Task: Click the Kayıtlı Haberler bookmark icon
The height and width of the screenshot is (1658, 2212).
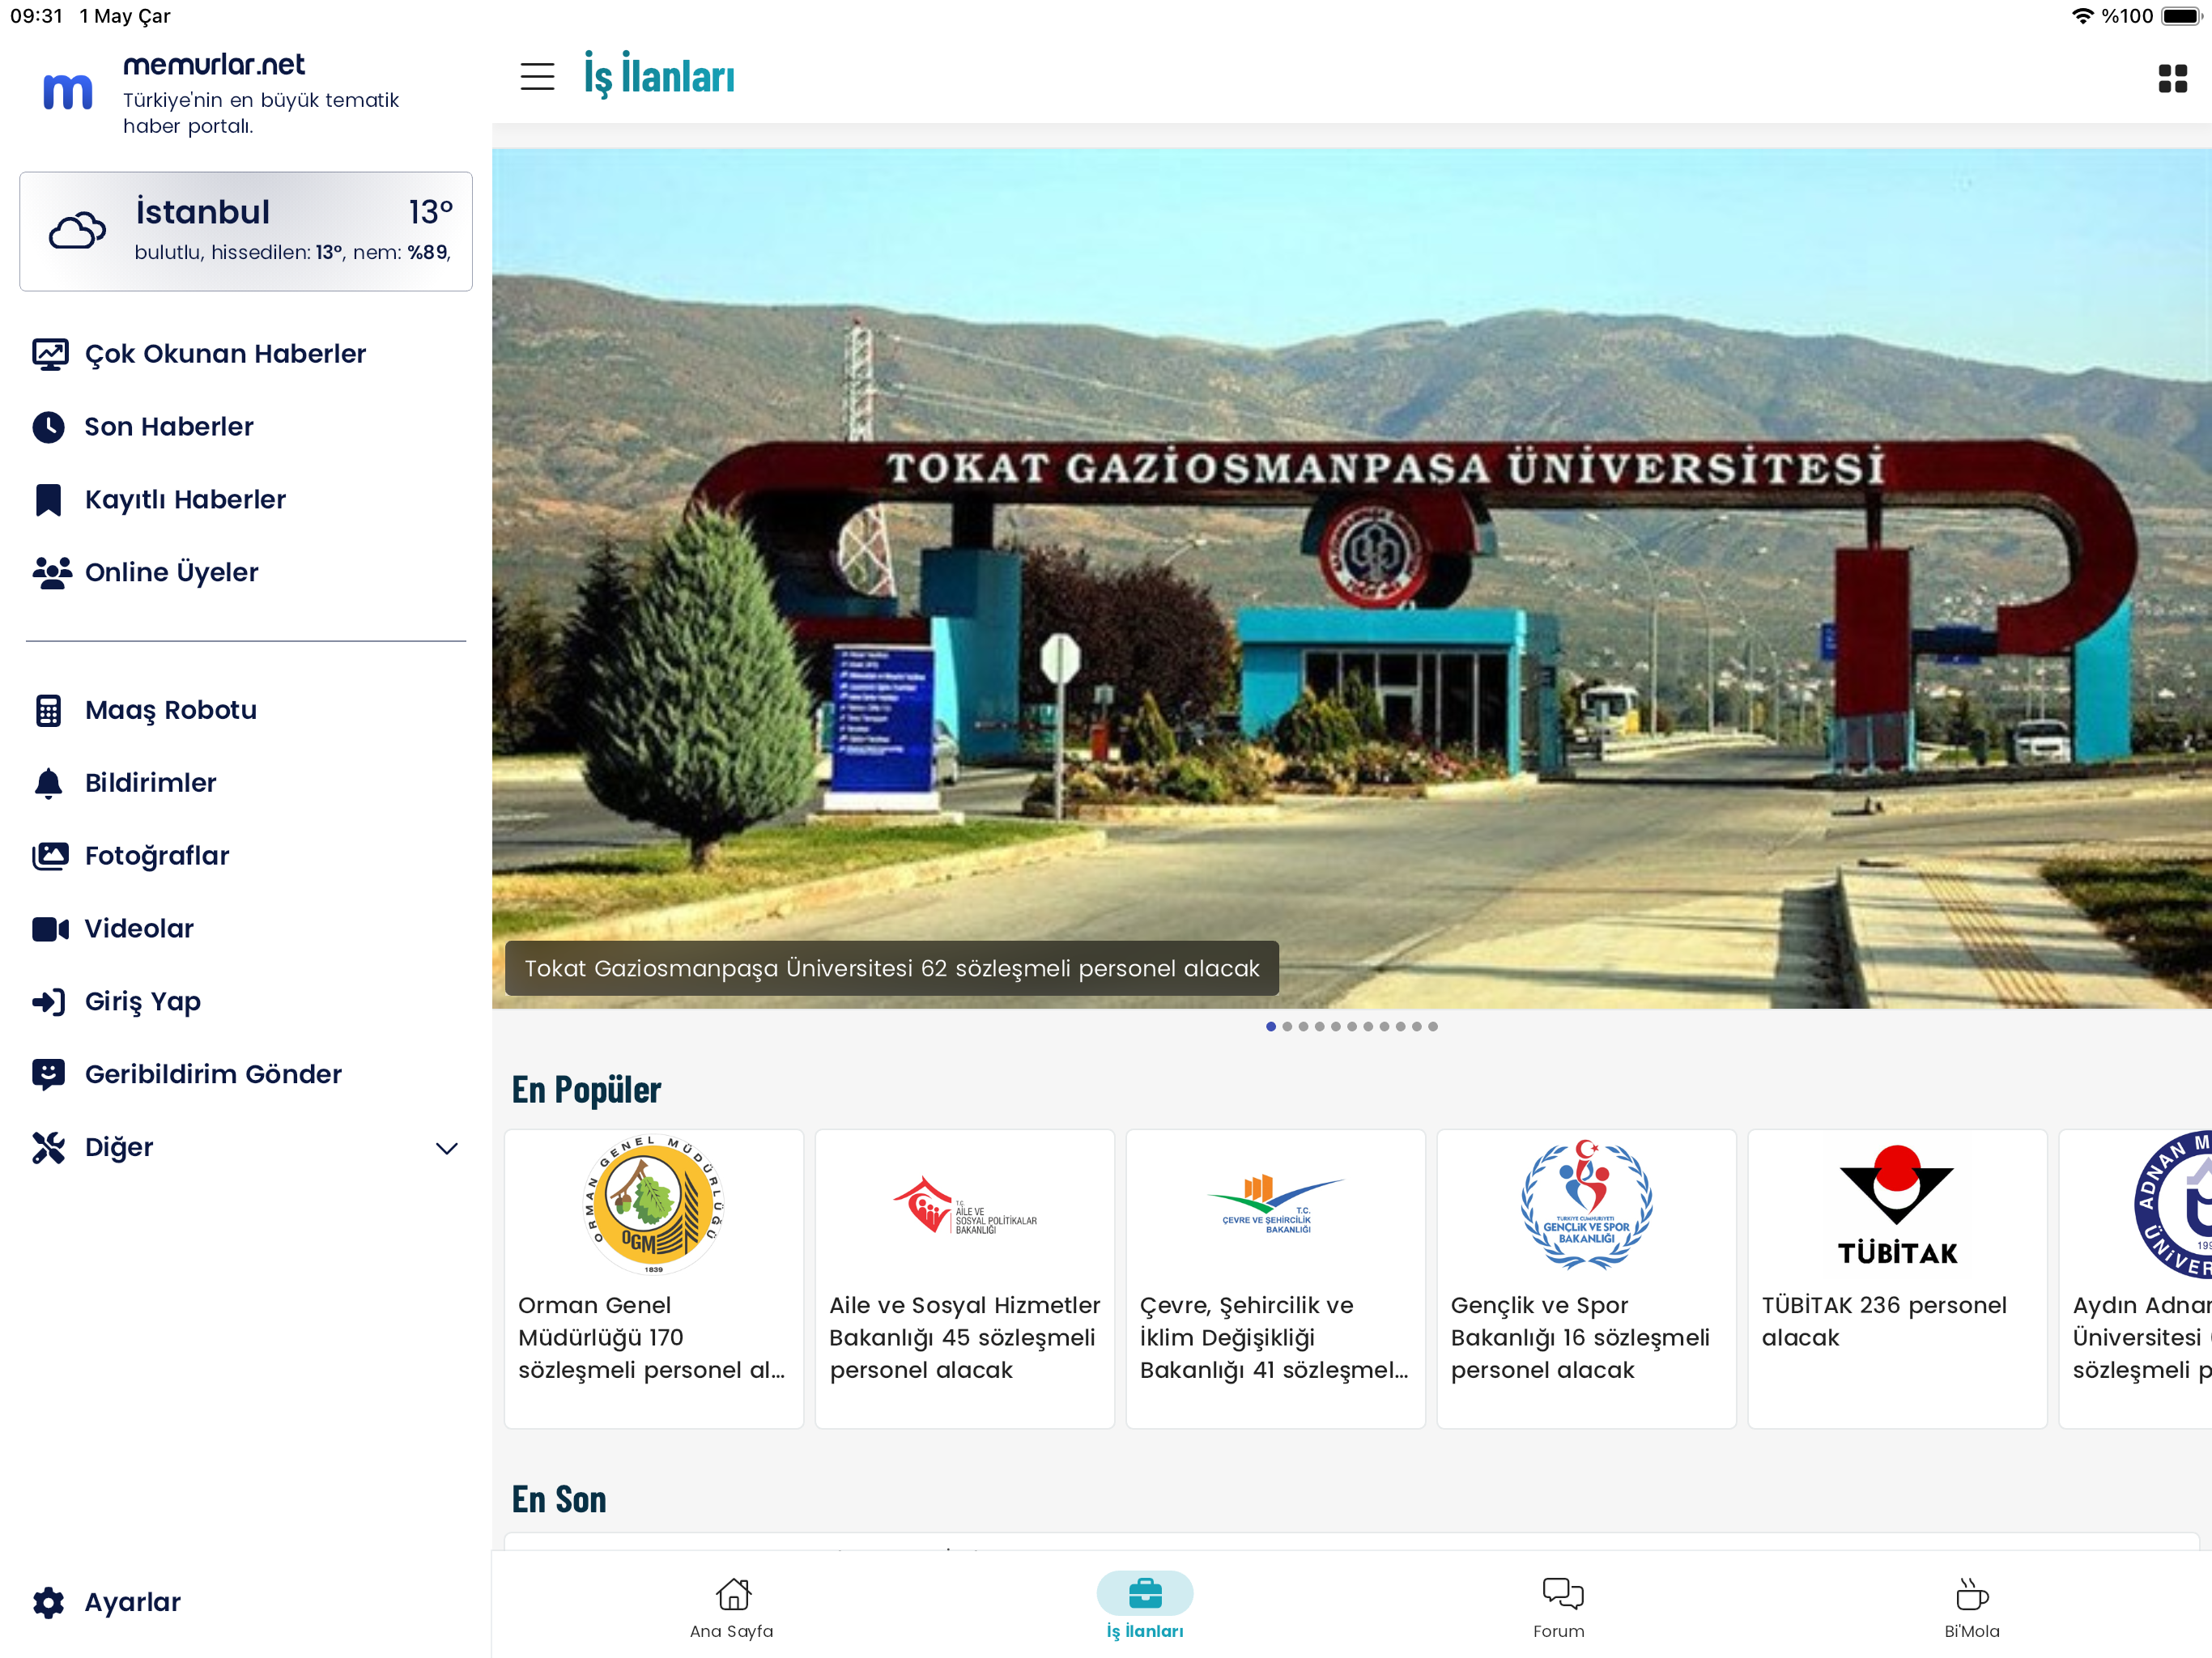Action: click(48, 500)
